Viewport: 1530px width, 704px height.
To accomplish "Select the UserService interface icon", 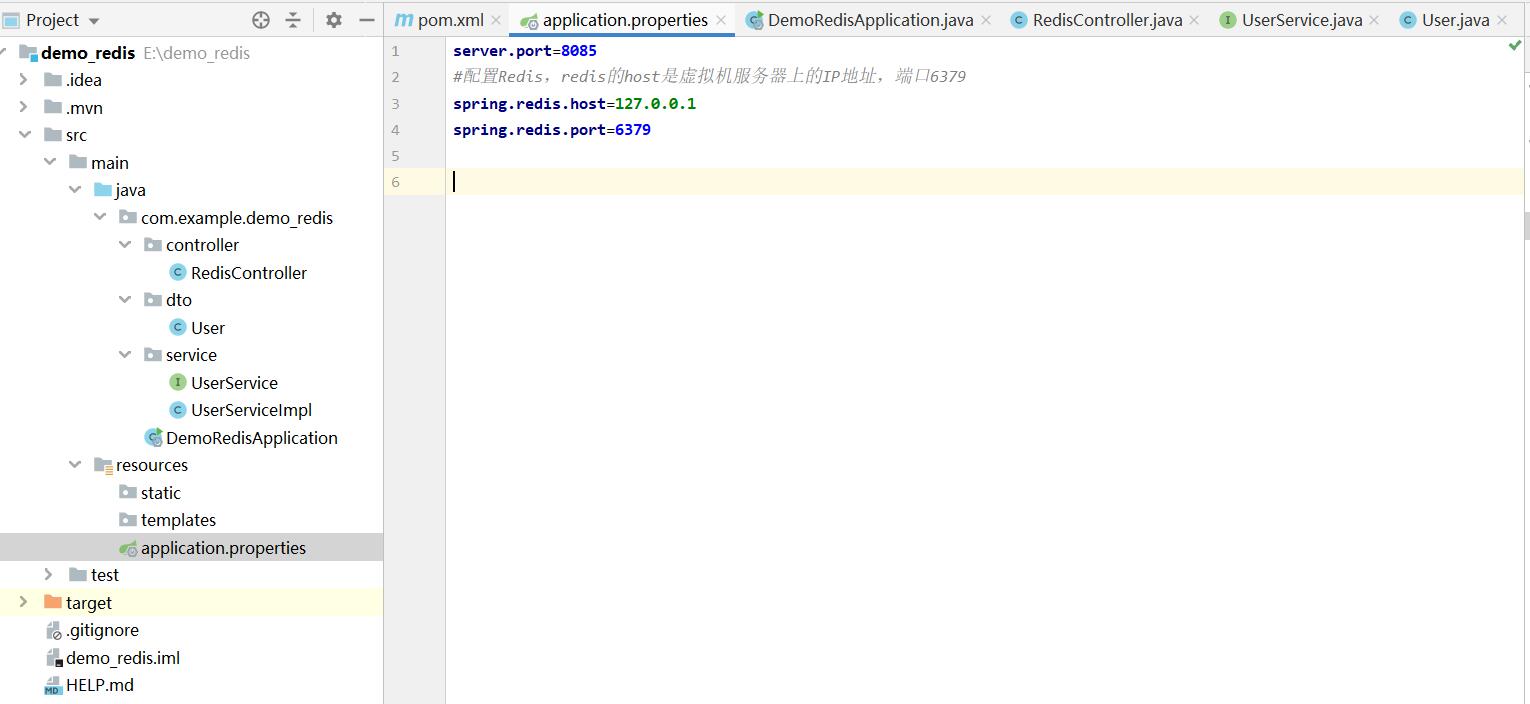I will tap(176, 382).
